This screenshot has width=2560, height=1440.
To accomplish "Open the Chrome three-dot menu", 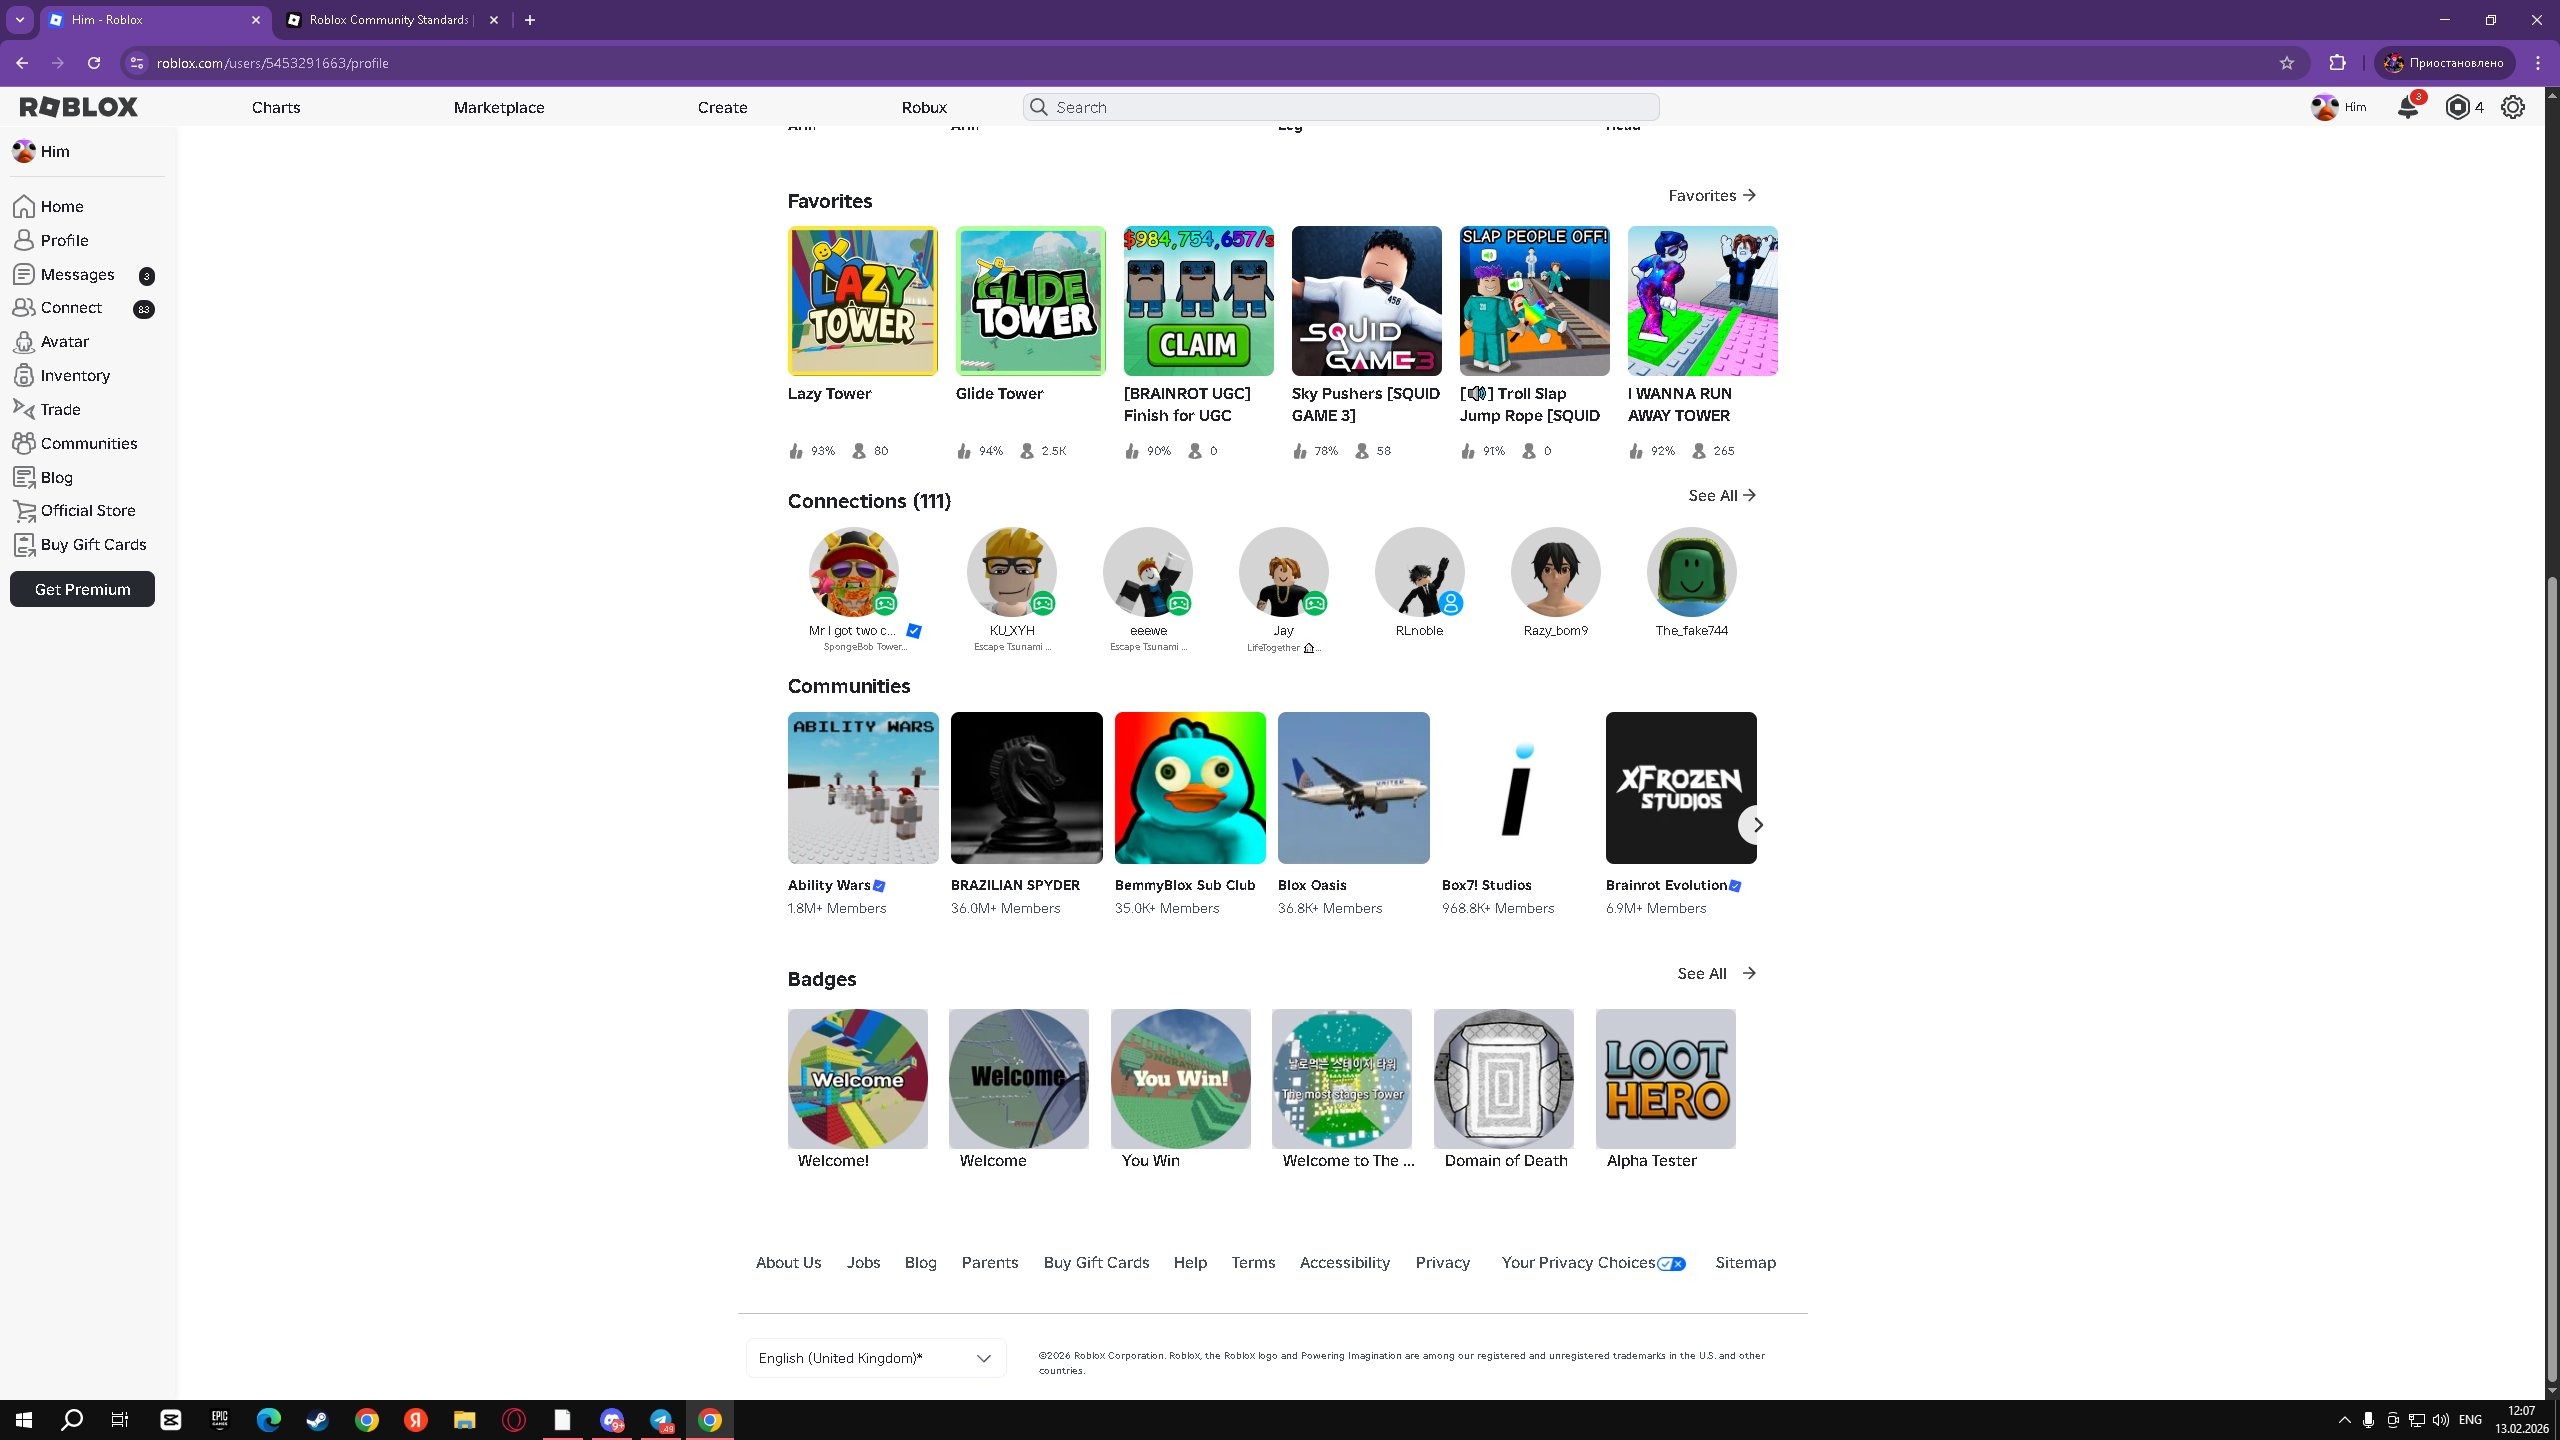I will tap(2538, 63).
